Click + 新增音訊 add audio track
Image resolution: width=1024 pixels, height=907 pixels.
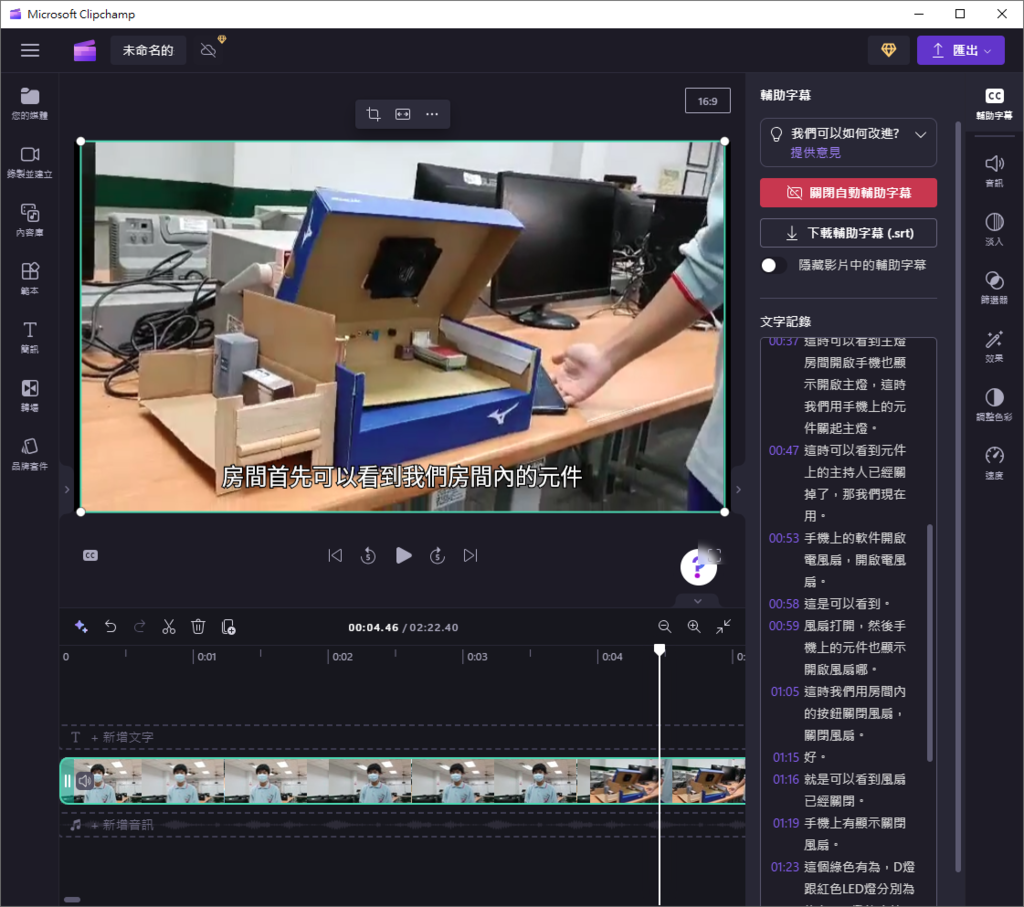pyautogui.click(x=122, y=825)
